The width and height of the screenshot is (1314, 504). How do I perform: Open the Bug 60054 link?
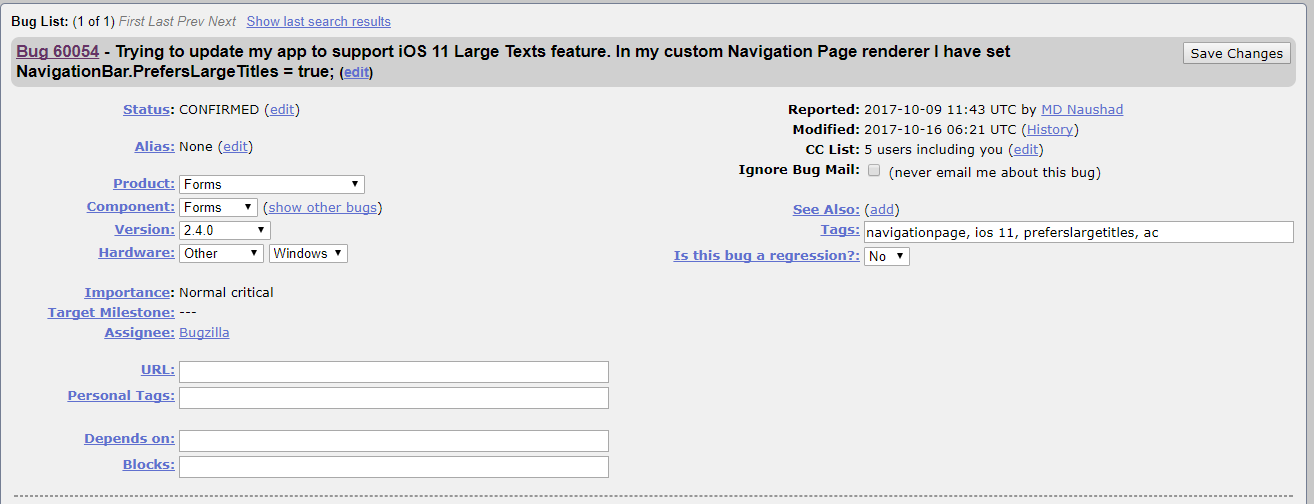(57, 52)
